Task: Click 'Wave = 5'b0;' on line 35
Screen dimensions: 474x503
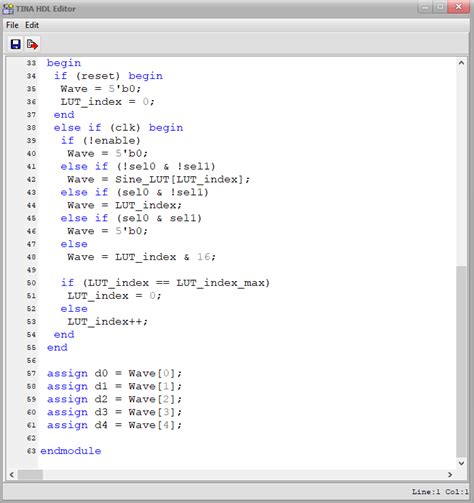Action: (x=101, y=89)
